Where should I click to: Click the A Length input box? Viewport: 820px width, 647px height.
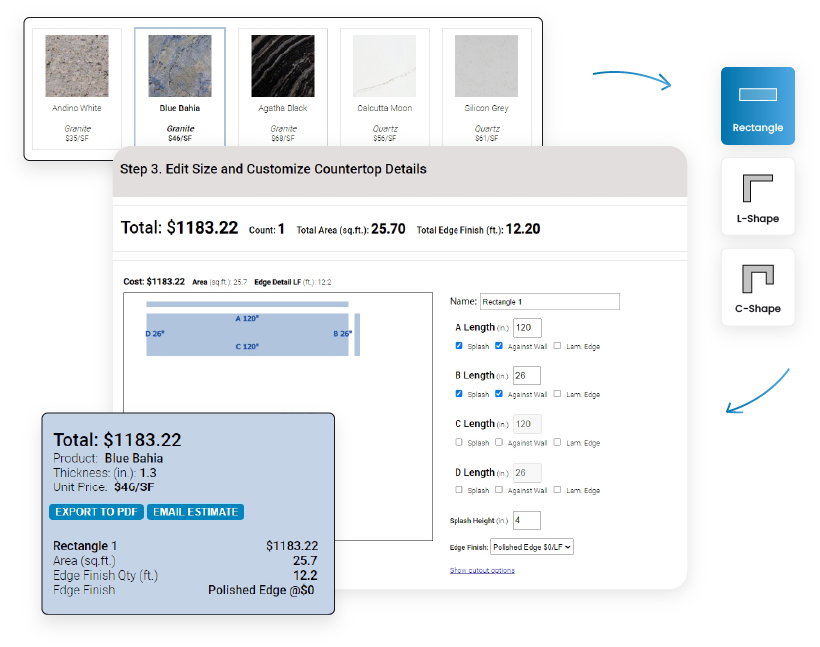pyautogui.click(x=526, y=327)
